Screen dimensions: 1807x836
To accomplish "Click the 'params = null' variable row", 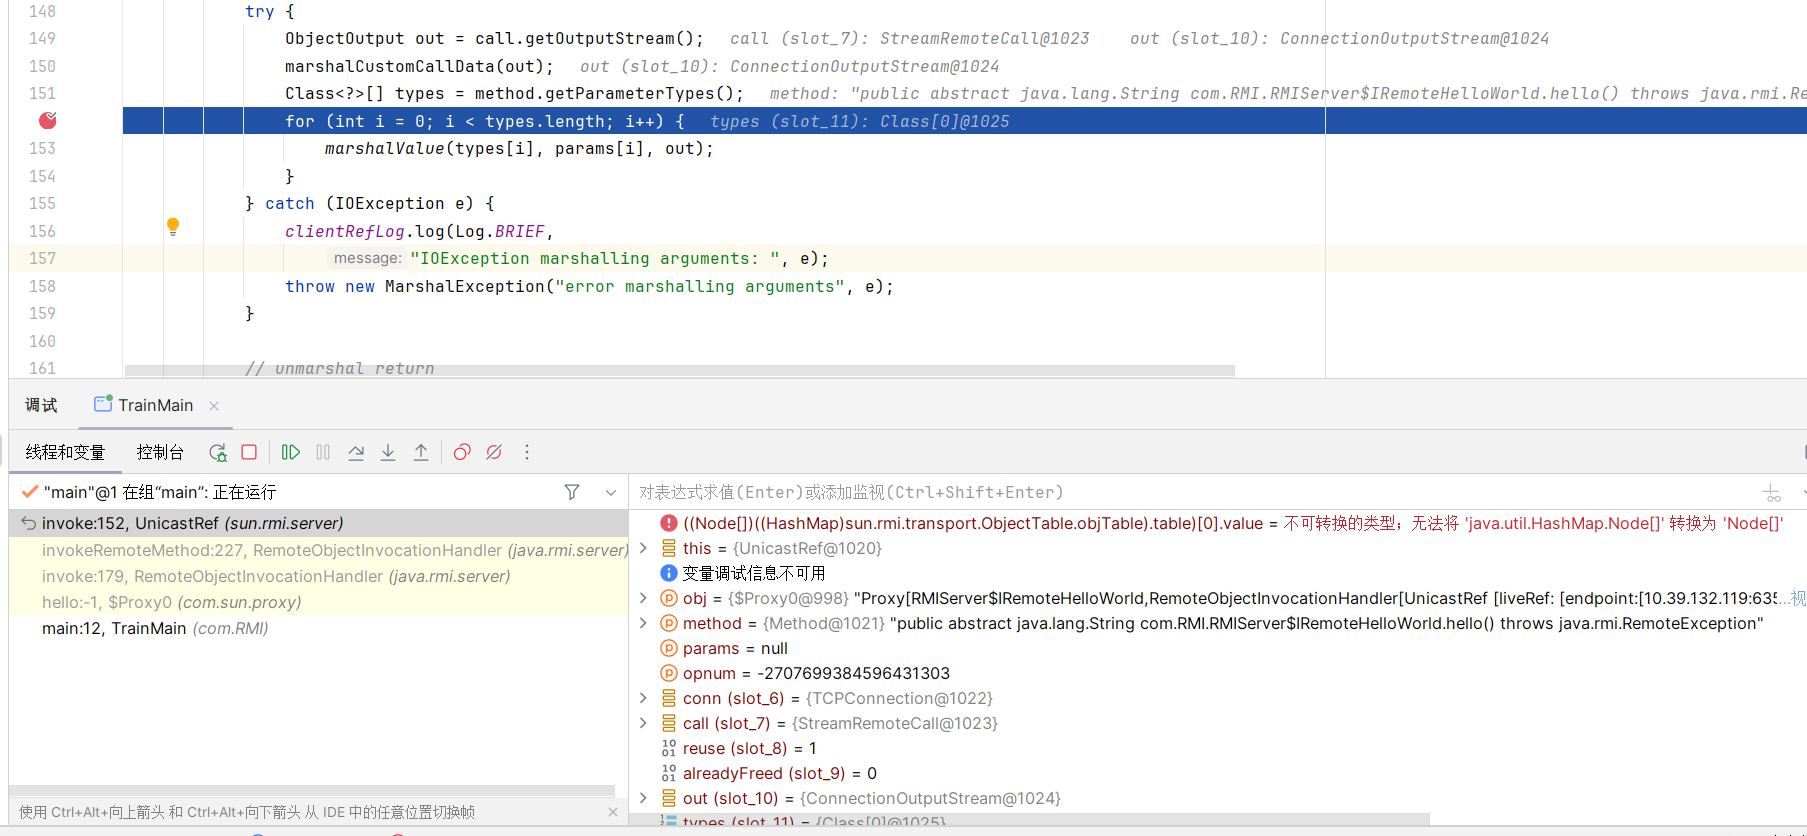I will tap(1218, 648).
